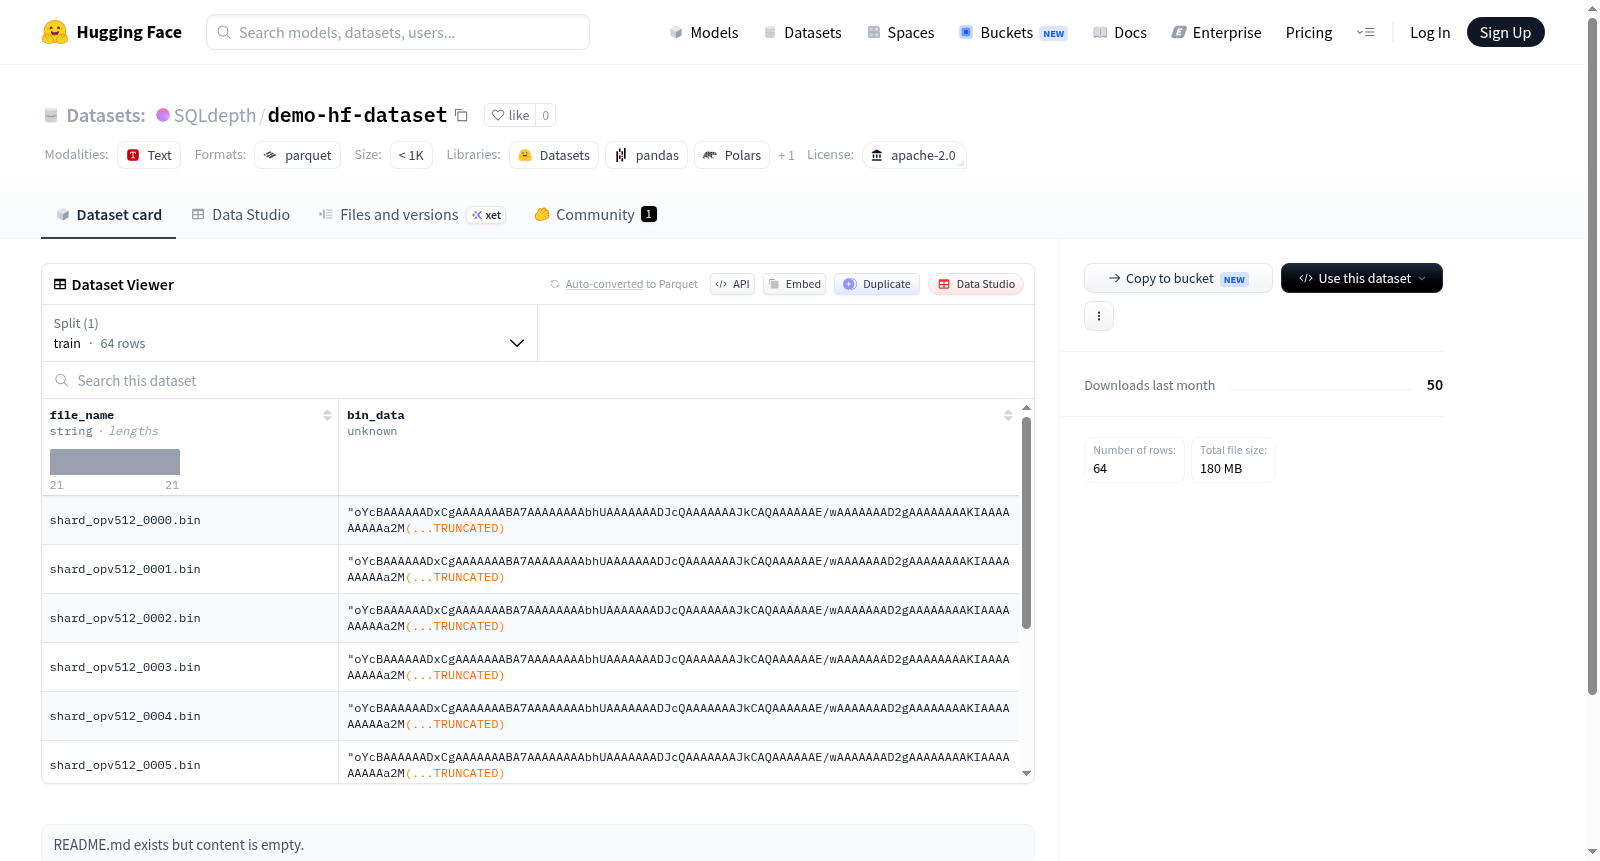
Task: Like the demo-hf-dataset with the heart button
Action: pyautogui.click(x=510, y=115)
